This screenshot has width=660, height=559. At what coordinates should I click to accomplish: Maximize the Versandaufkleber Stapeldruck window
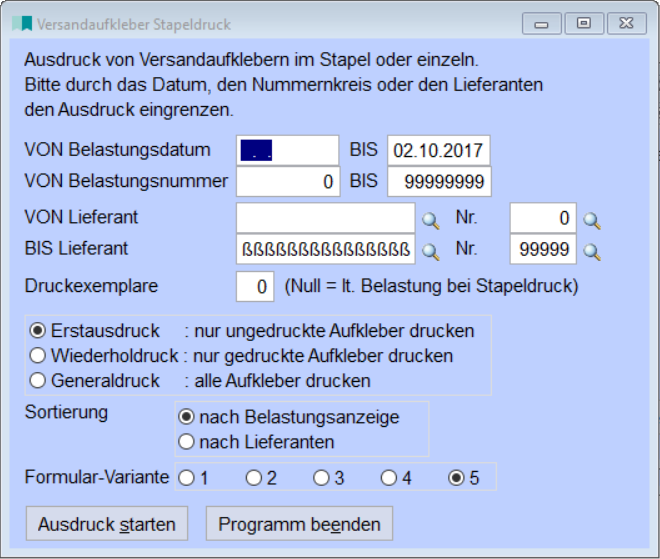(x=584, y=24)
